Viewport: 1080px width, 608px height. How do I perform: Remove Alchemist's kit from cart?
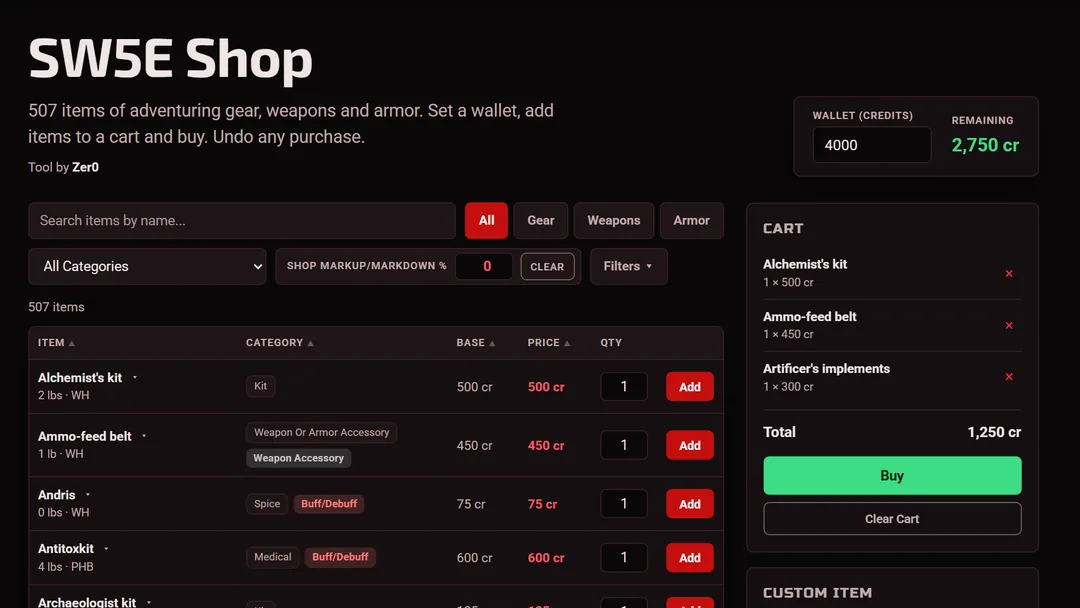1008,273
